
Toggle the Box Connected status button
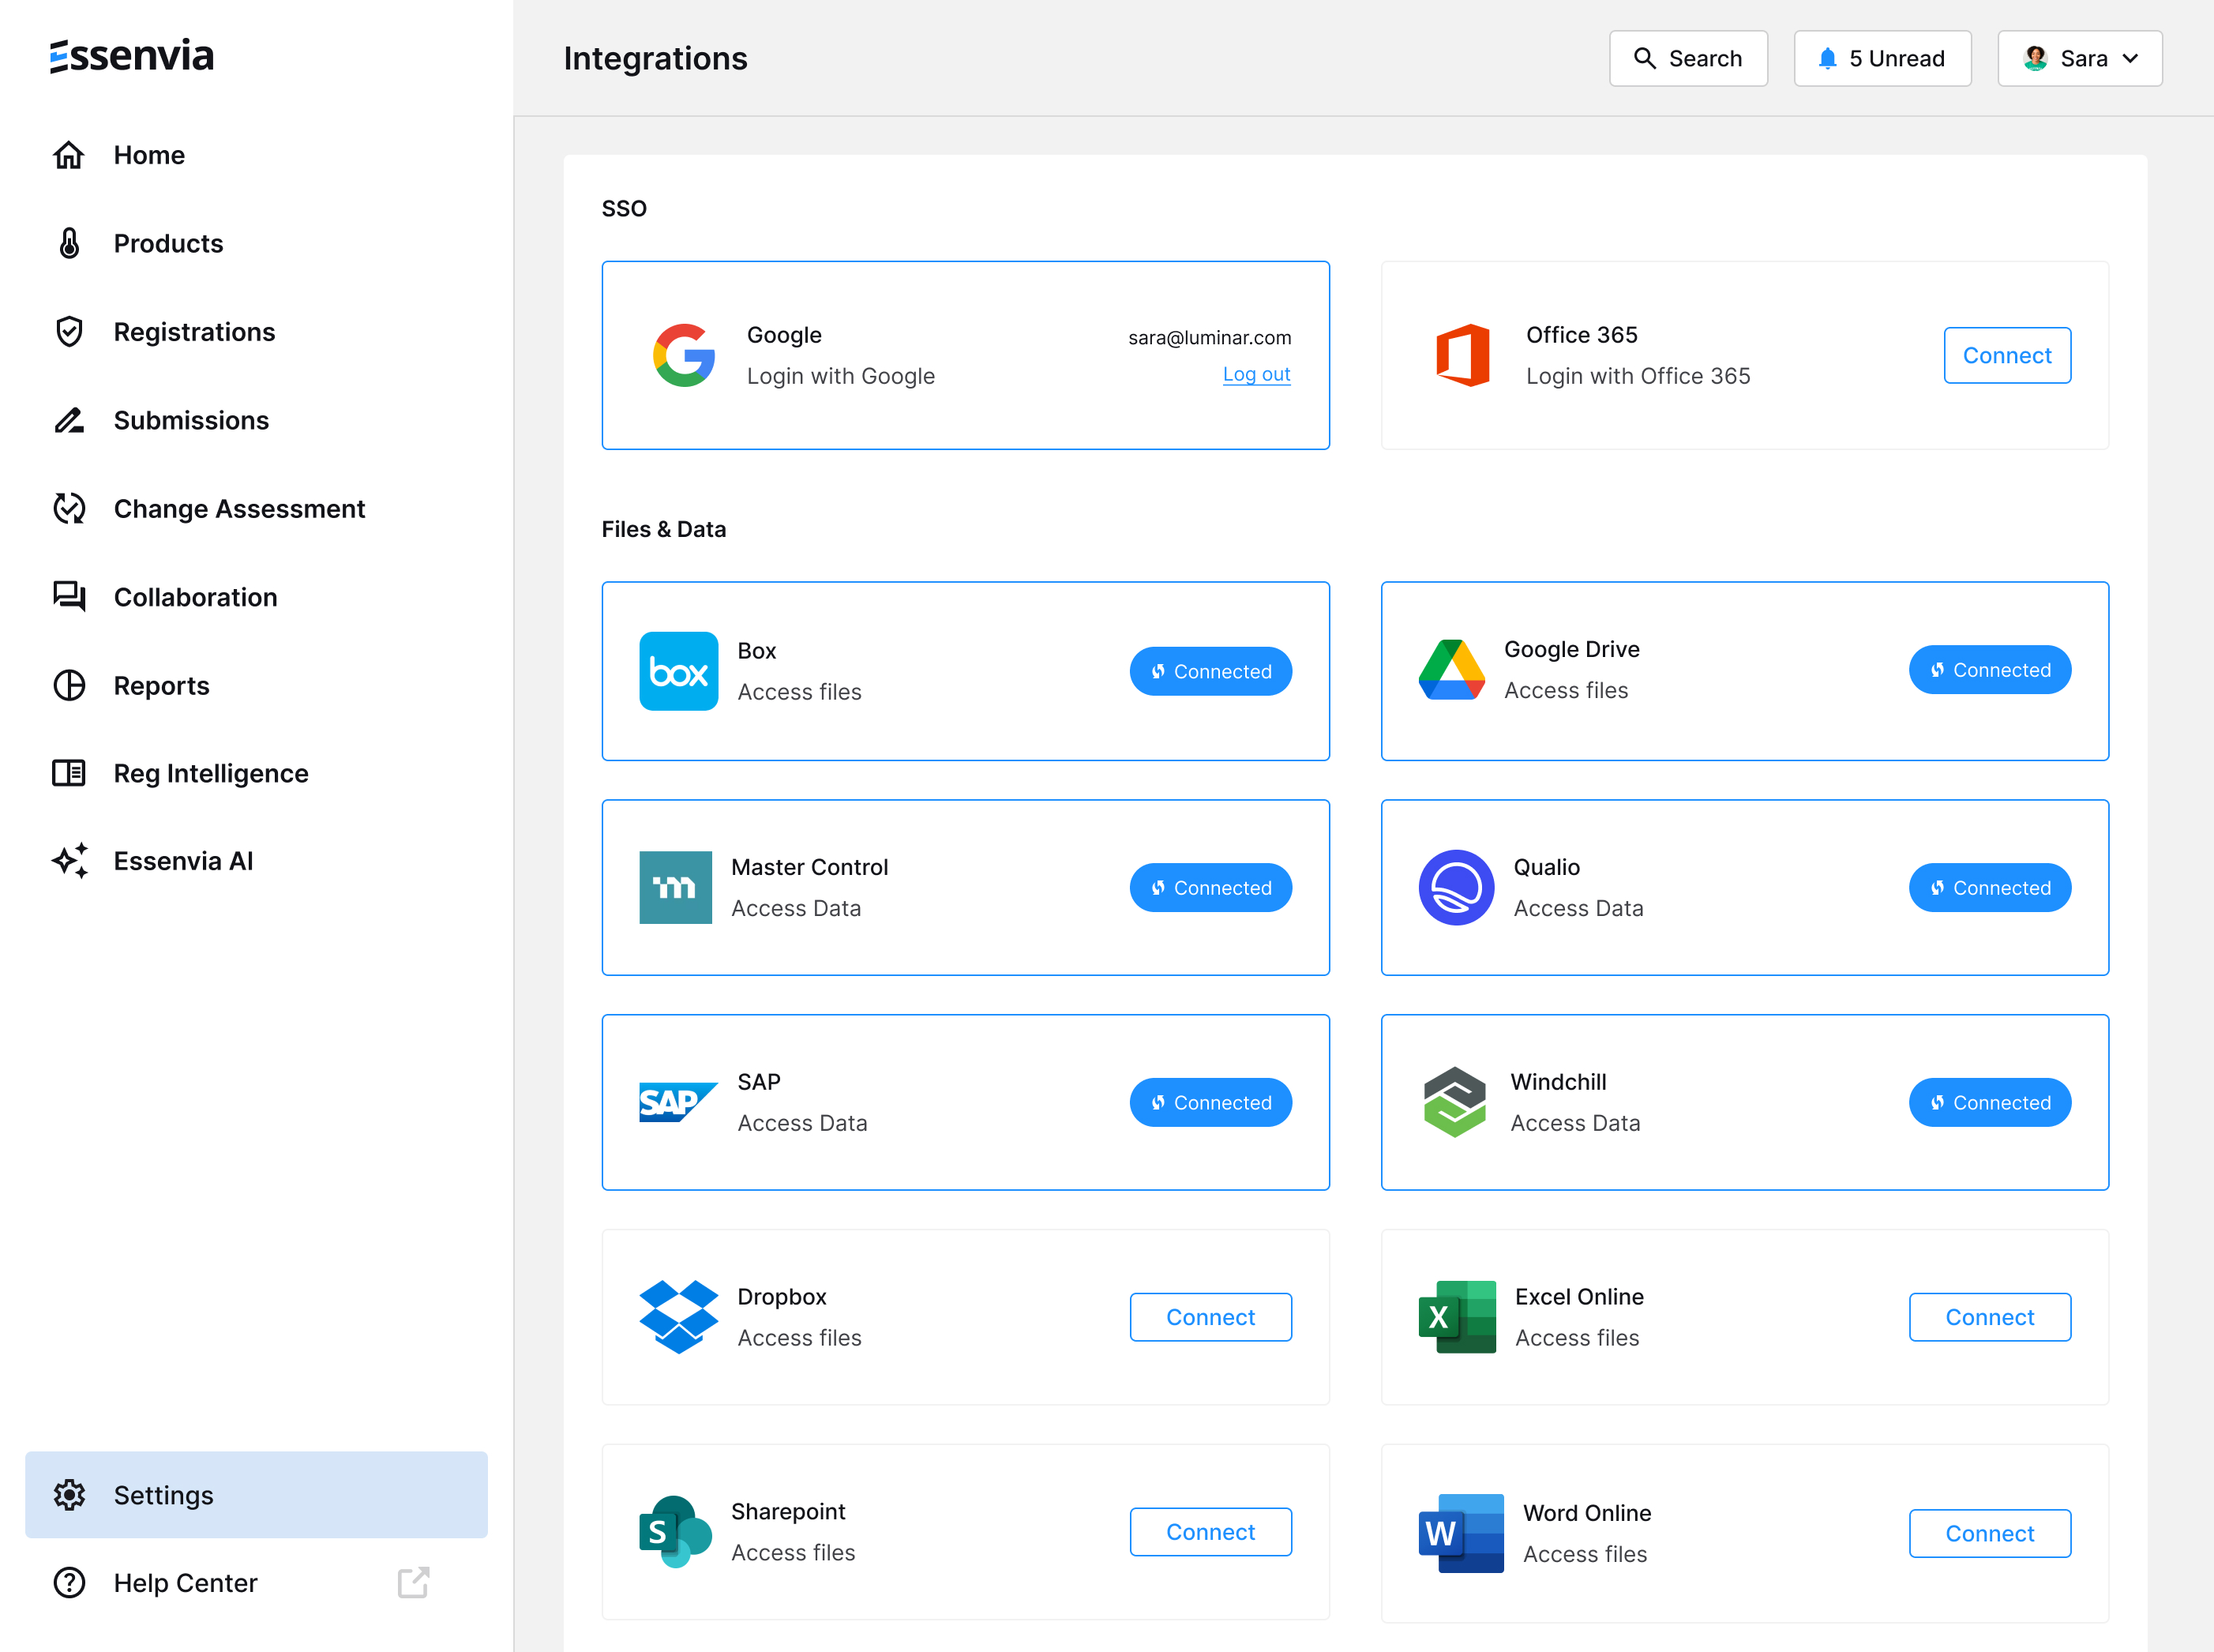[x=1210, y=672]
